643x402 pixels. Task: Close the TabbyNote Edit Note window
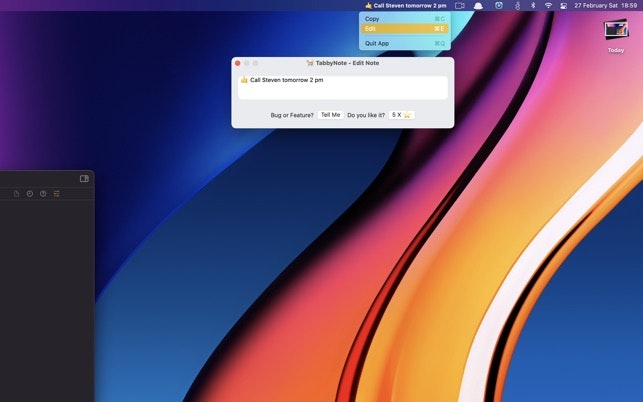click(x=237, y=63)
